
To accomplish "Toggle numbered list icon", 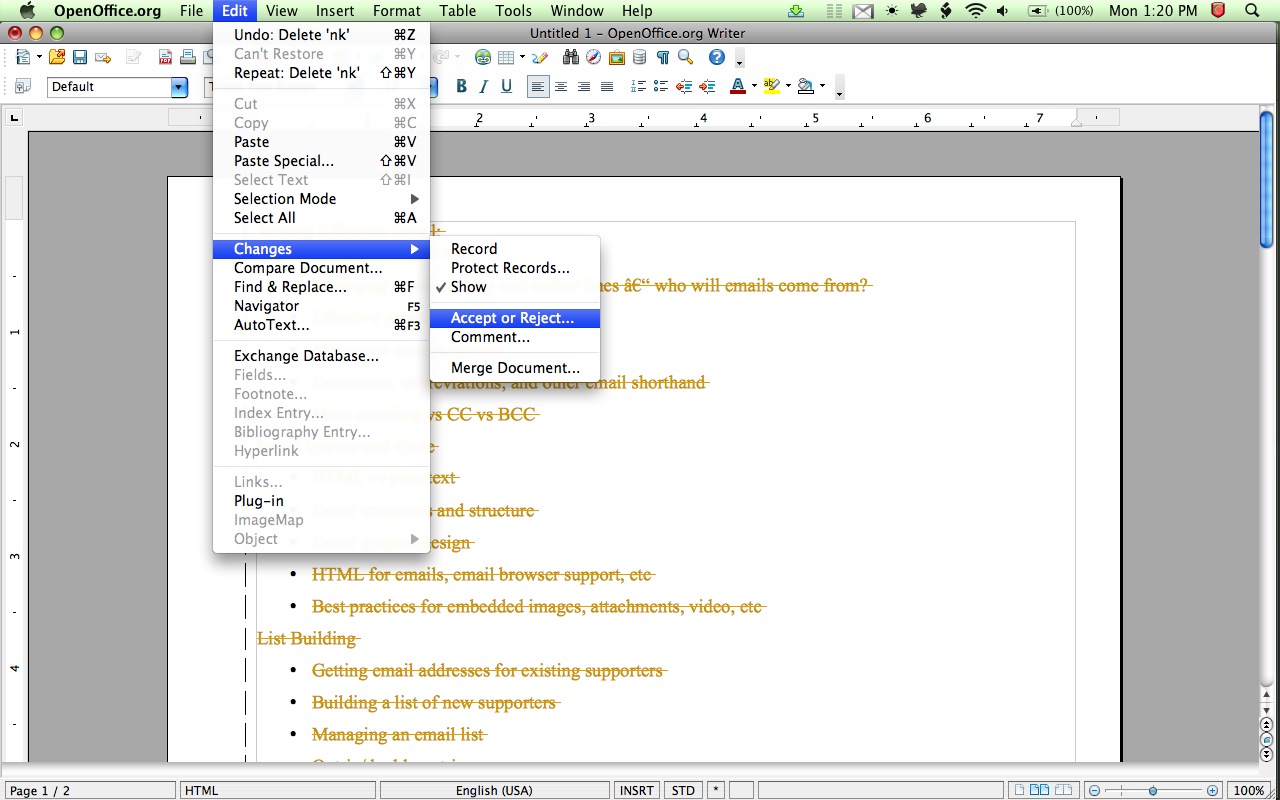I will coord(638,87).
